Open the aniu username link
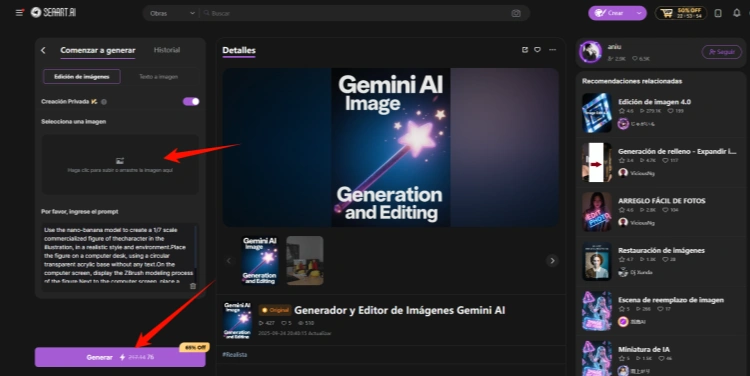The height and width of the screenshot is (376, 750). [614, 47]
